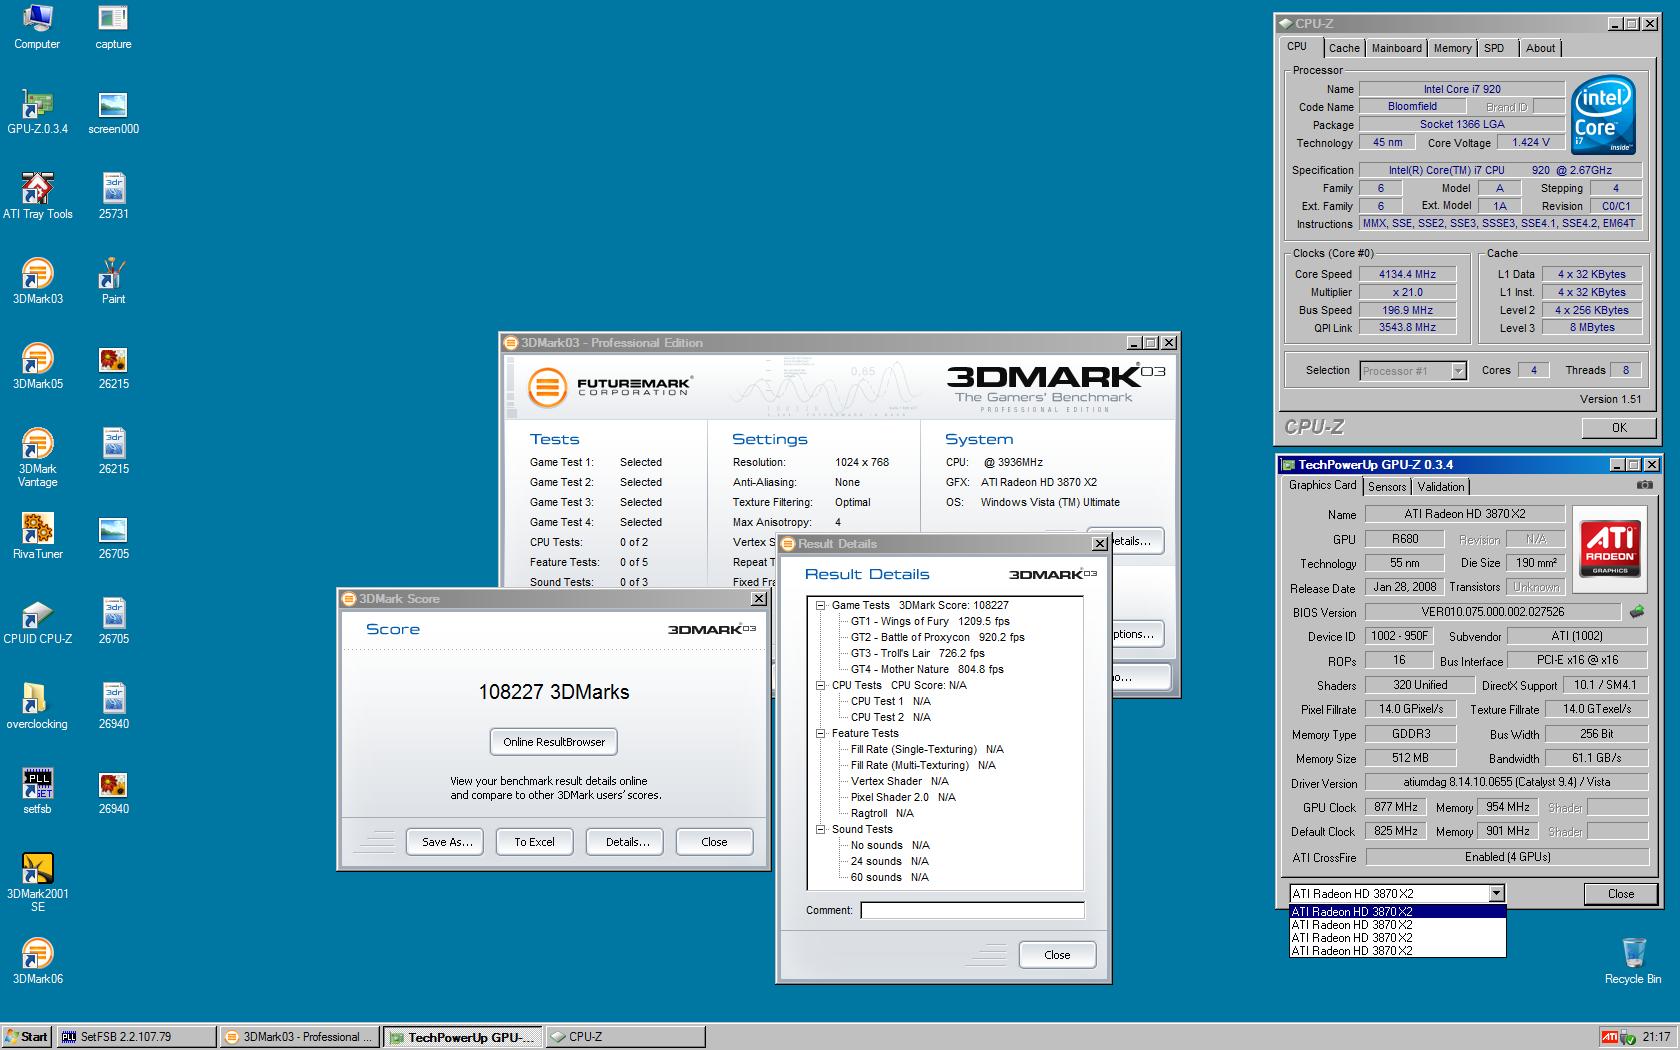
Task: Click the Online ResultBrowser button
Action: tap(554, 742)
